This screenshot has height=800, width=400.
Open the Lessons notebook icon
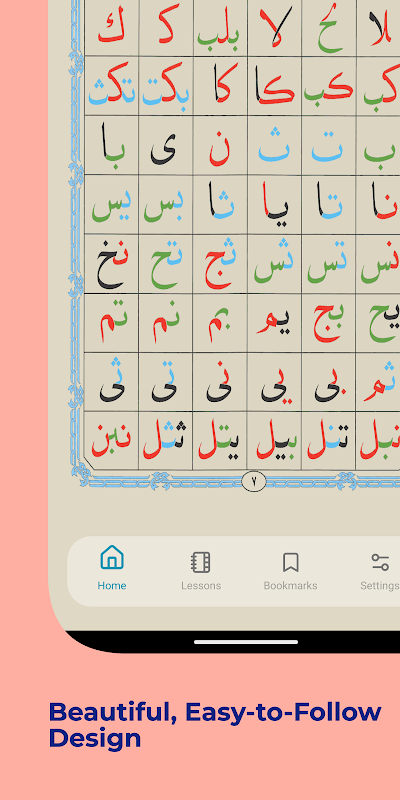click(201, 562)
